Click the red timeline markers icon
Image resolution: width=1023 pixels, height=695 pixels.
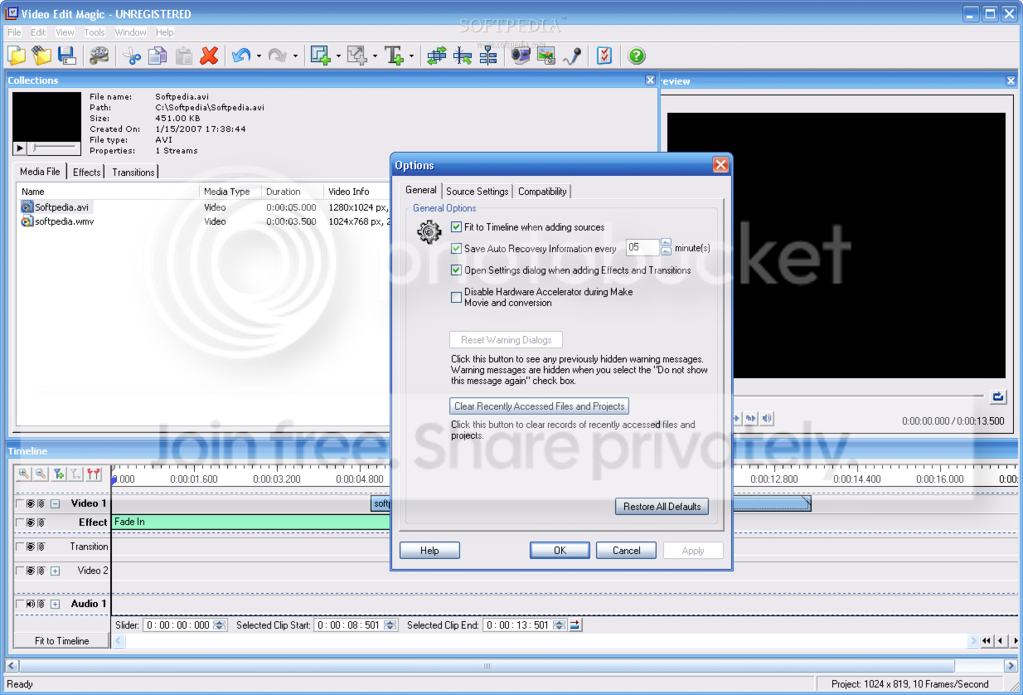pos(94,474)
